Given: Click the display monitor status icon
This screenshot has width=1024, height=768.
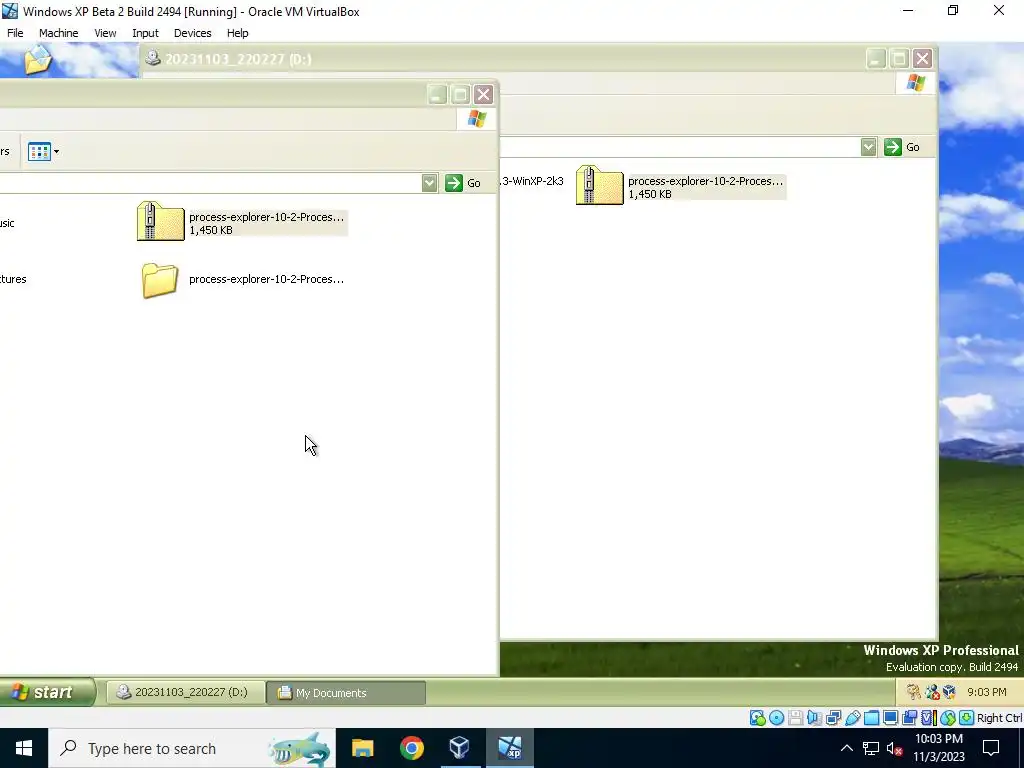Looking at the screenshot, I should [x=890, y=718].
